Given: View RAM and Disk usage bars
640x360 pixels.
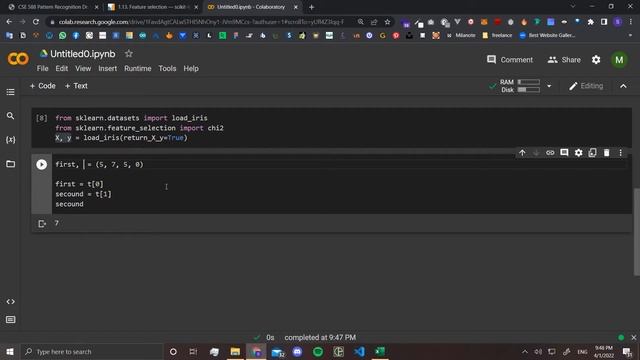Looking at the screenshot, I should click(520, 86).
